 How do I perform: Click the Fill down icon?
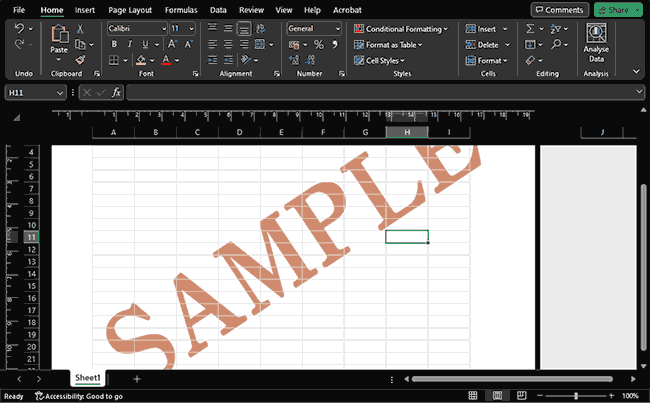530,44
